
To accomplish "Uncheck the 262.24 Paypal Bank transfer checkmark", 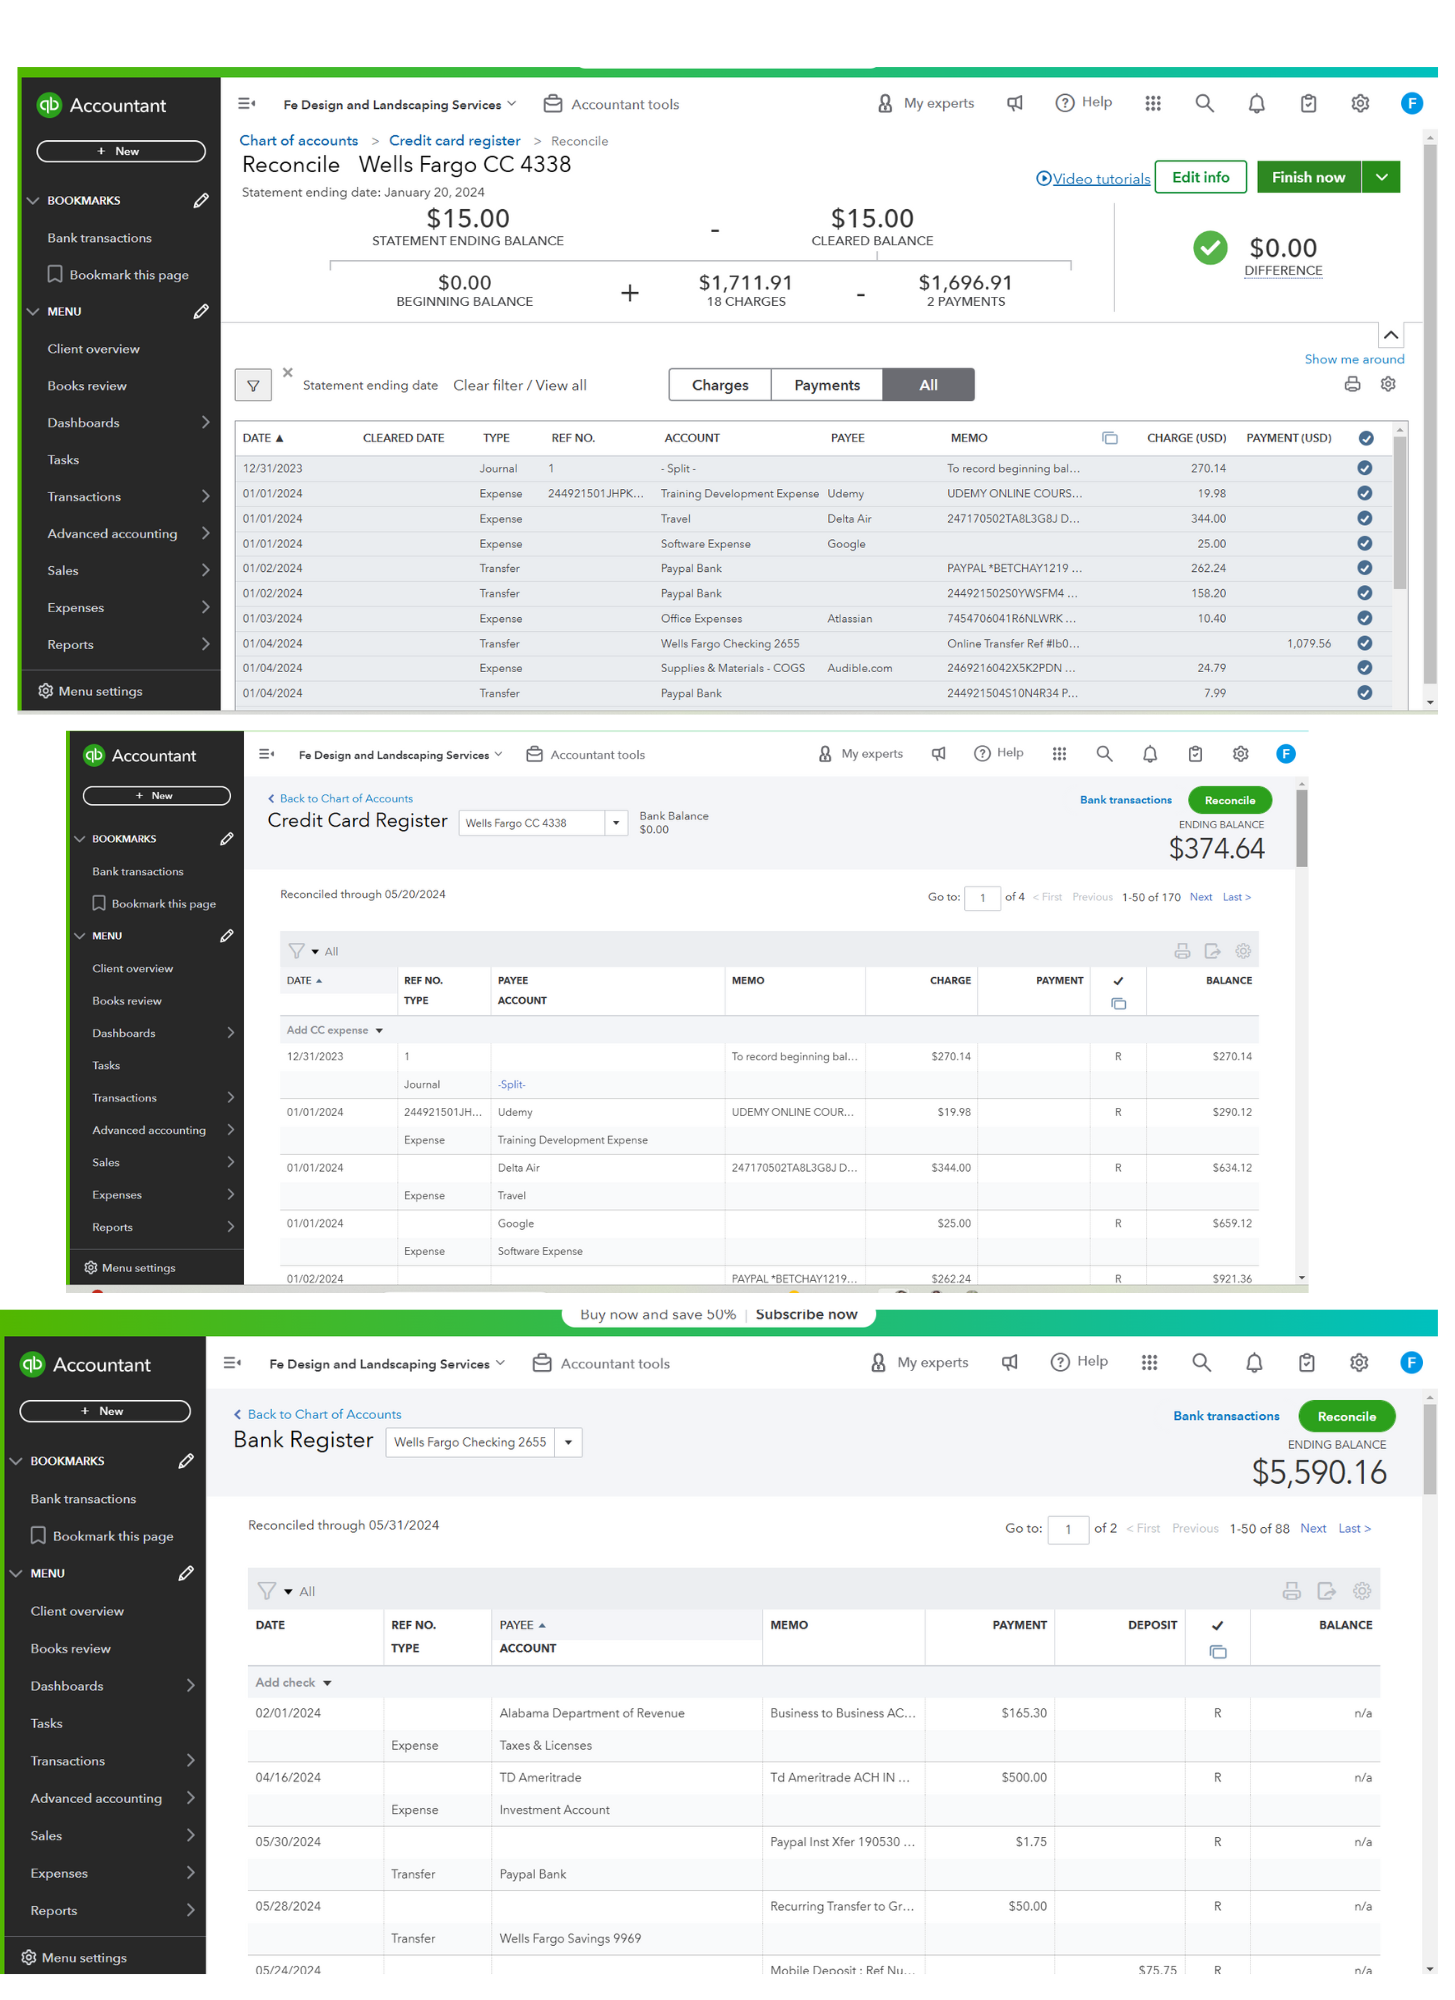I will click(x=1365, y=568).
